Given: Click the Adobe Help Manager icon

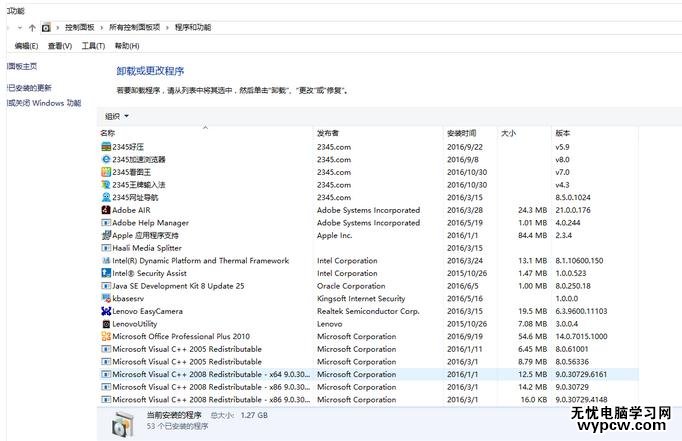Looking at the screenshot, I should point(106,223).
